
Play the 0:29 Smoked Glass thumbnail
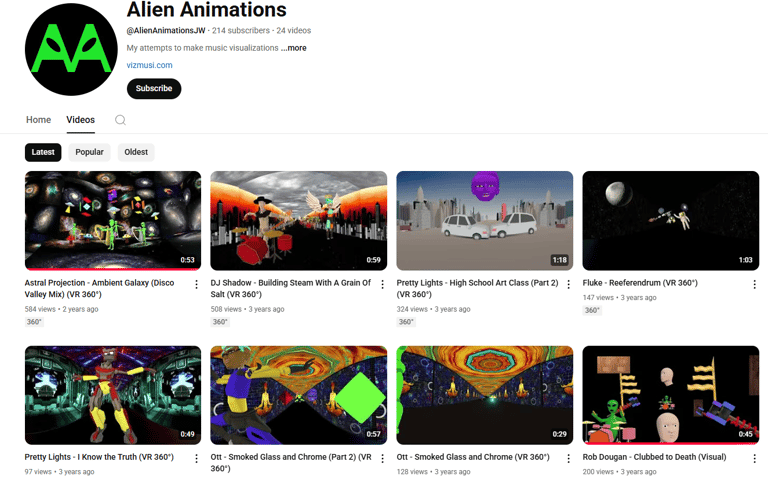click(484, 395)
